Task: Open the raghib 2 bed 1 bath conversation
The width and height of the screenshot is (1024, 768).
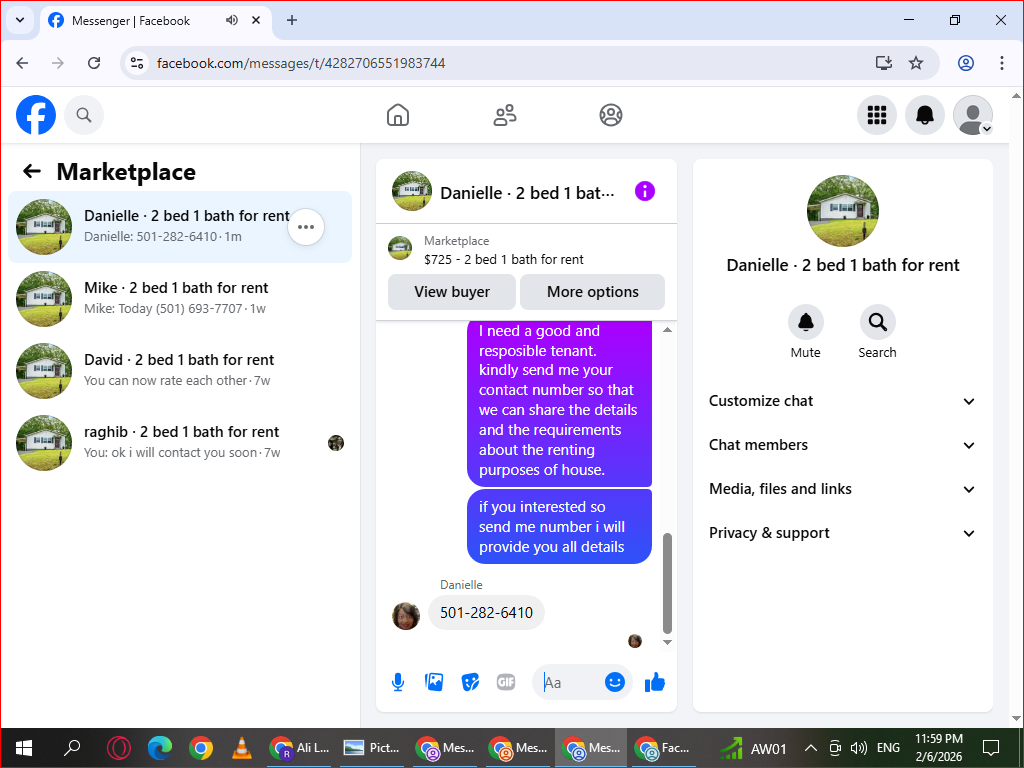Action: tap(180, 443)
